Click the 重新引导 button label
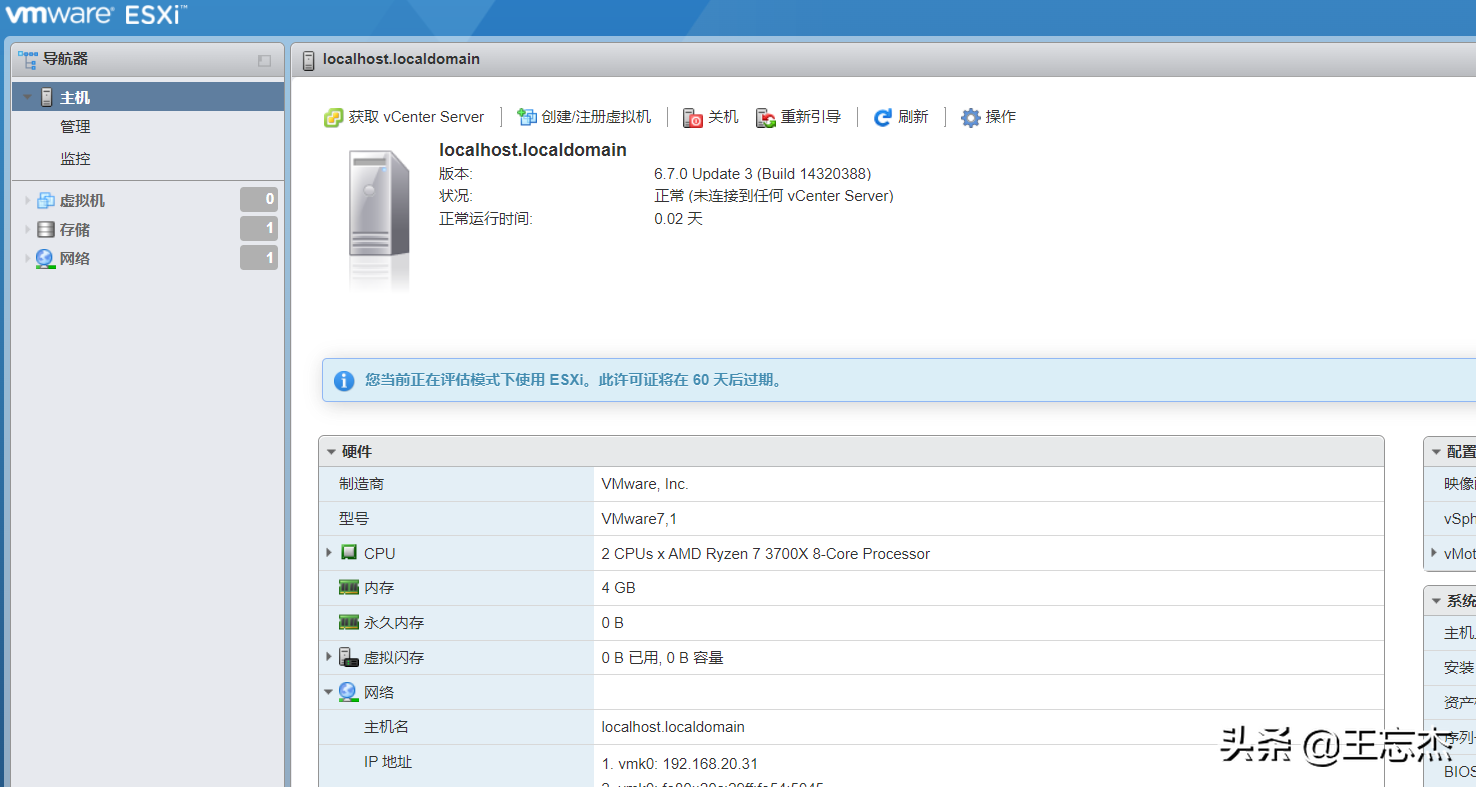Image resolution: width=1476 pixels, height=787 pixels. pos(811,117)
